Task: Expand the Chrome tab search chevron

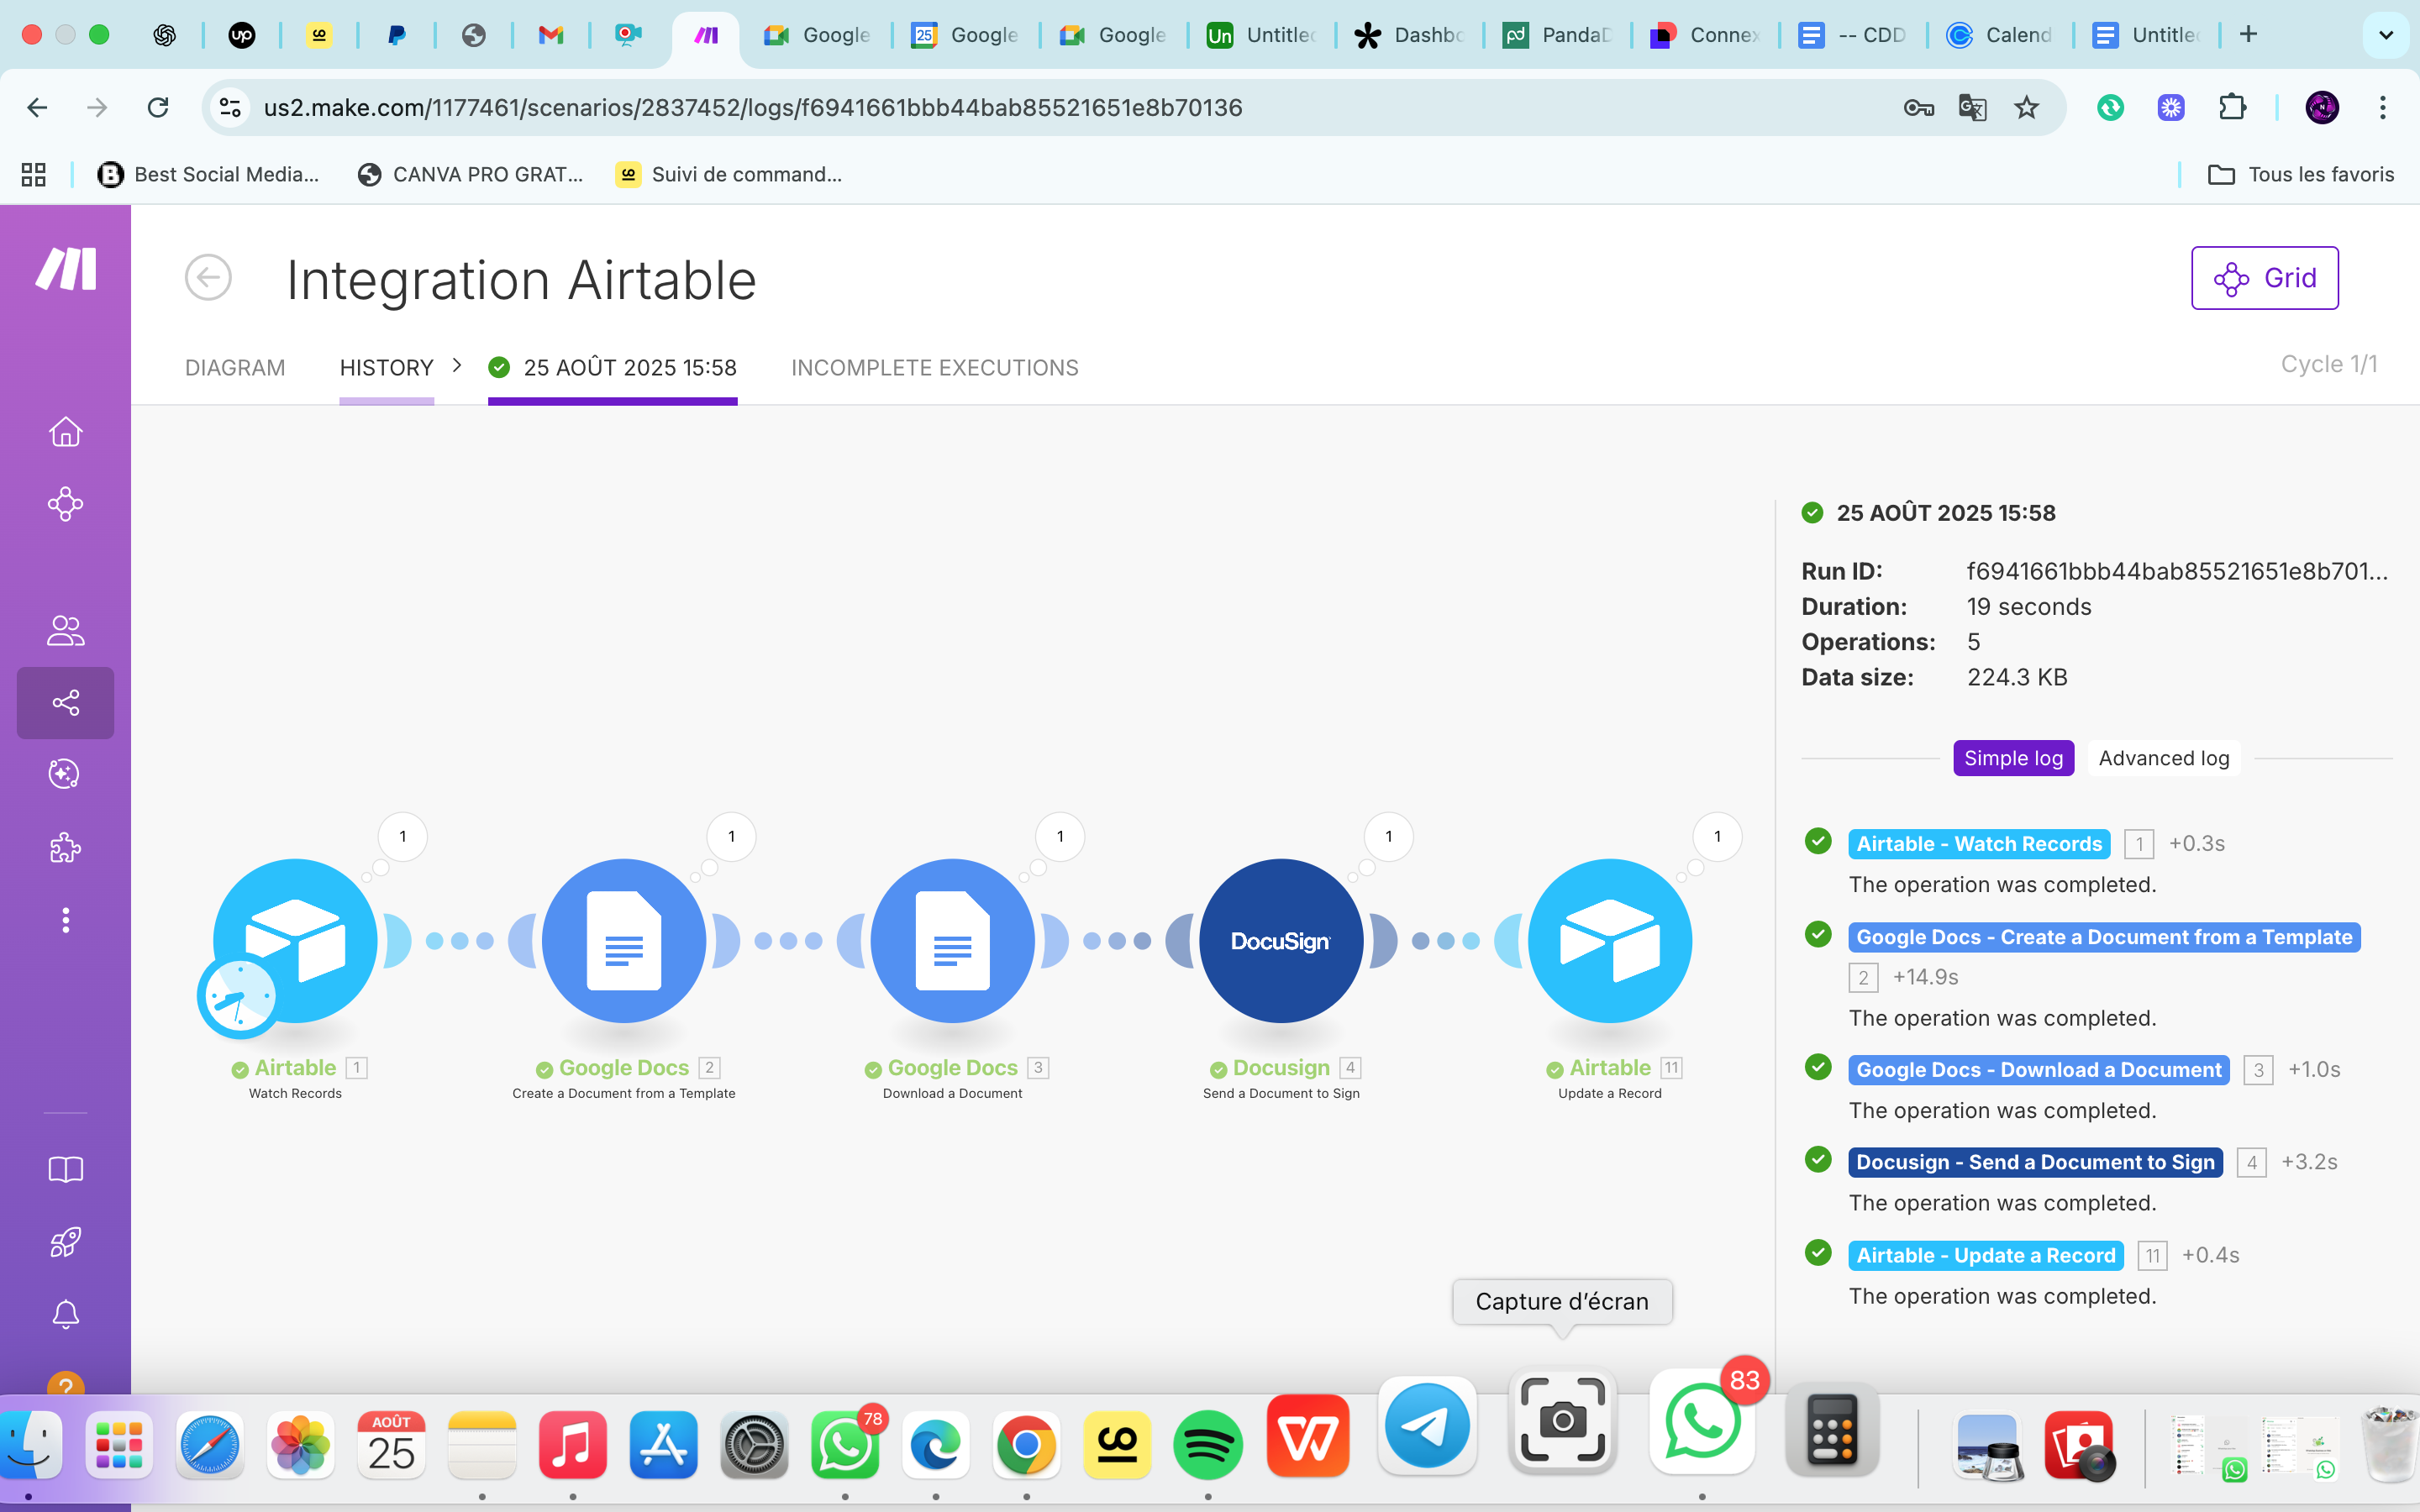Action: click(2386, 35)
